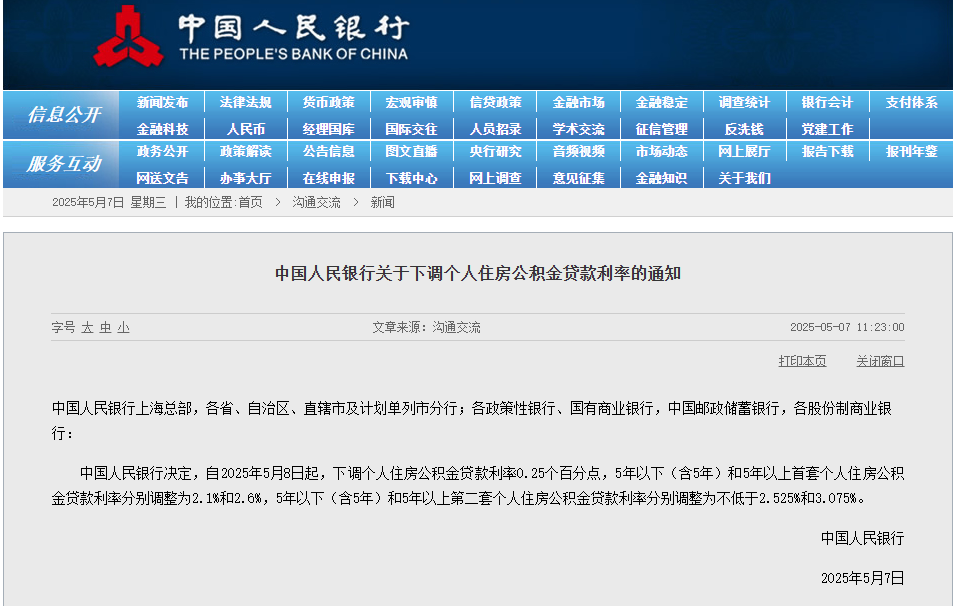Viewport: 955px width, 606px height.
Task: Open 下载中心 page
Action: tap(411, 178)
